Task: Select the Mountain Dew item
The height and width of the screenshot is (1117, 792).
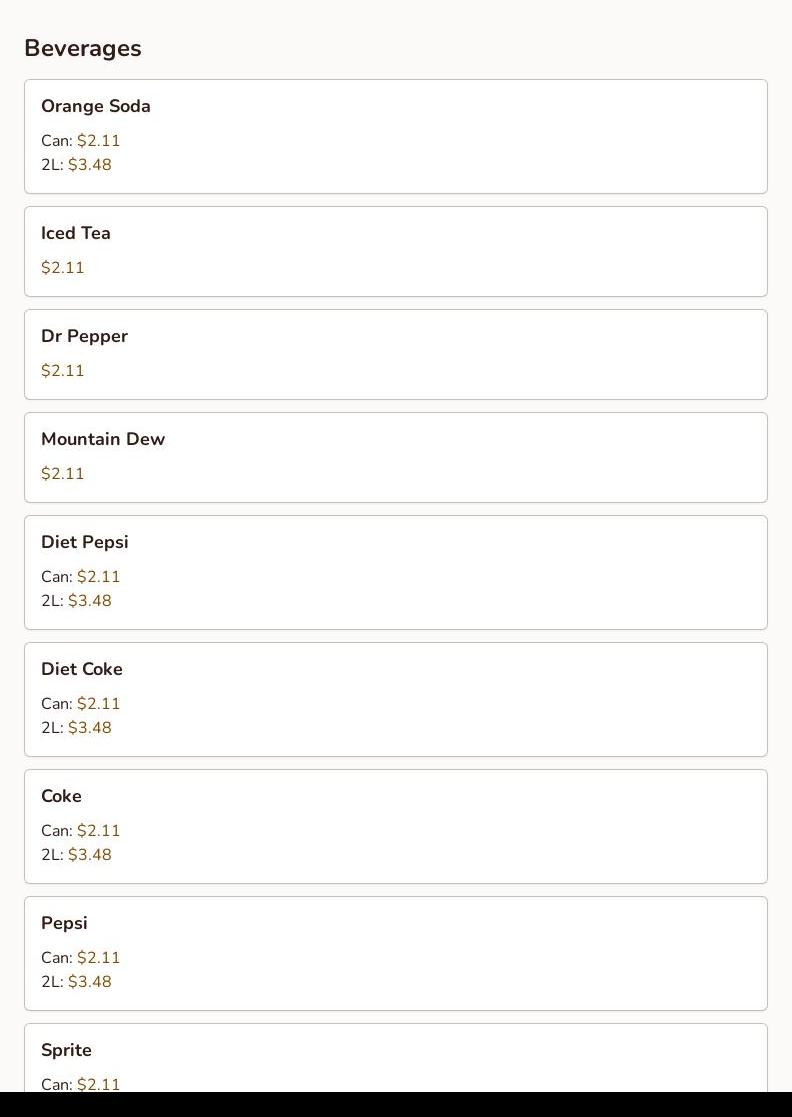Action: tap(396, 457)
